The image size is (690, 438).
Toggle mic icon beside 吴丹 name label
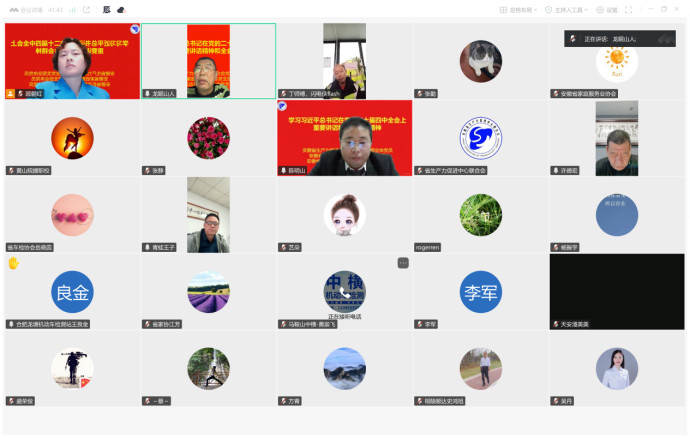(555, 401)
